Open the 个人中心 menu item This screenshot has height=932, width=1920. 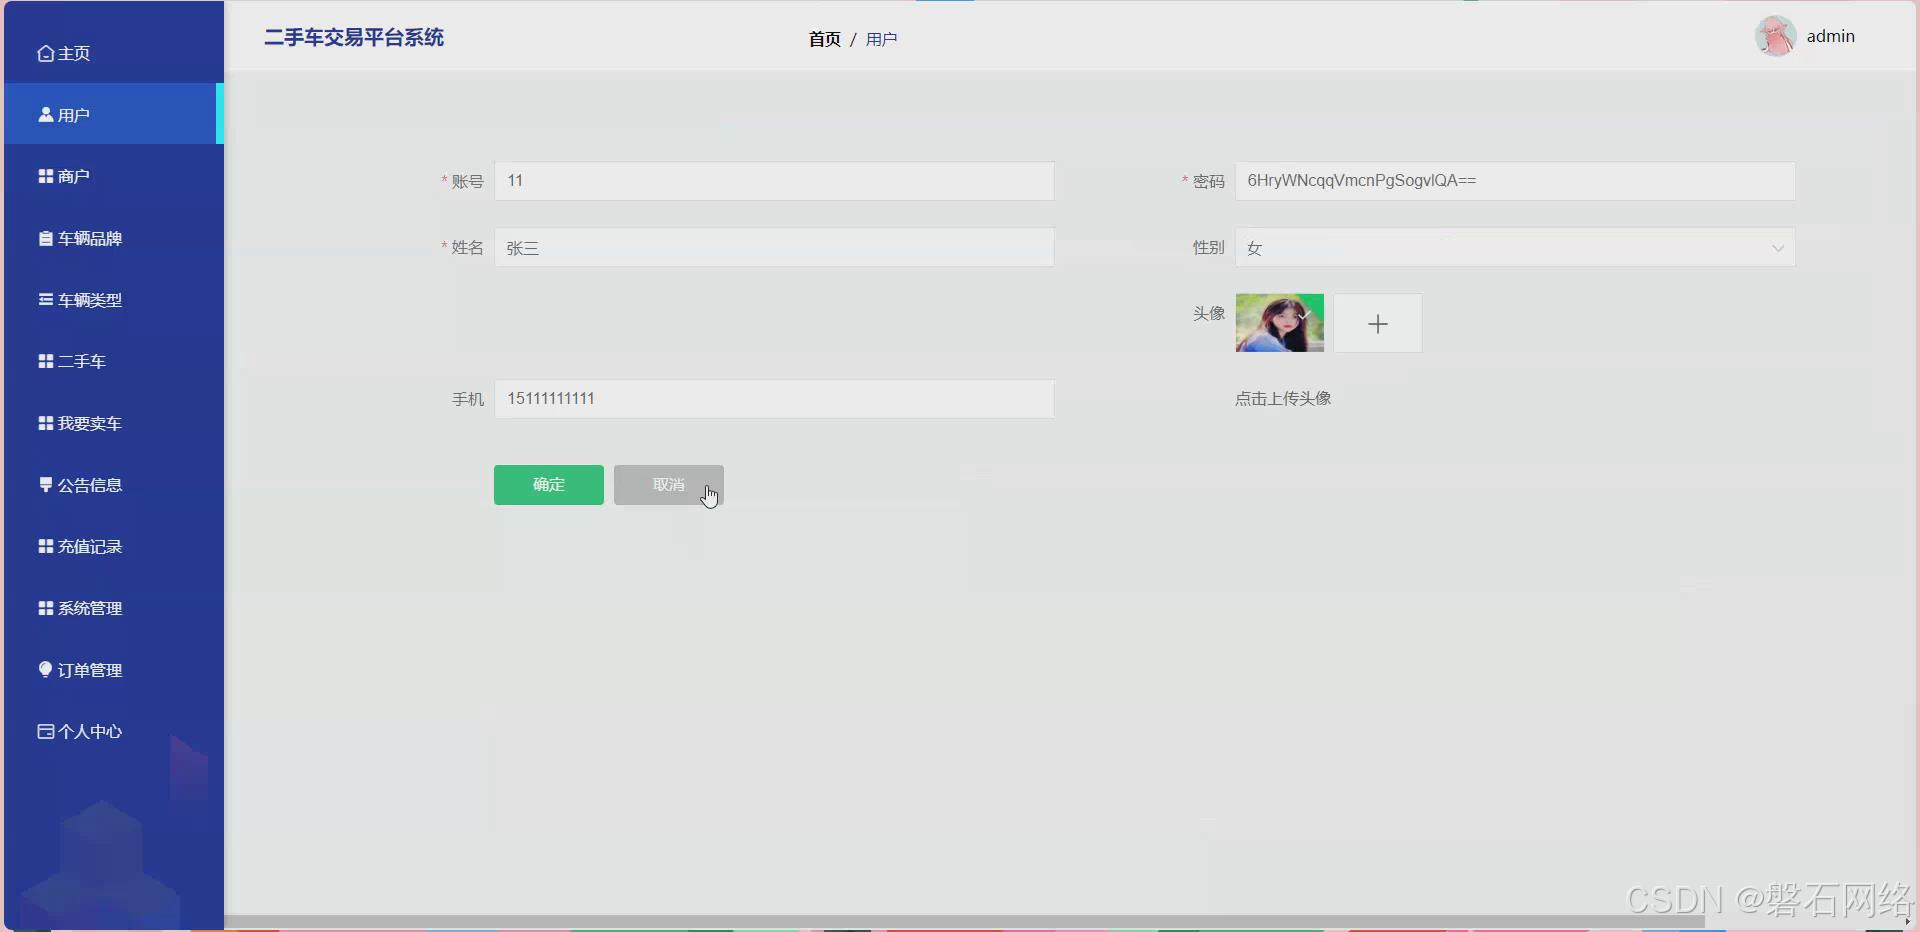pyautogui.click(x=114, y=731)
